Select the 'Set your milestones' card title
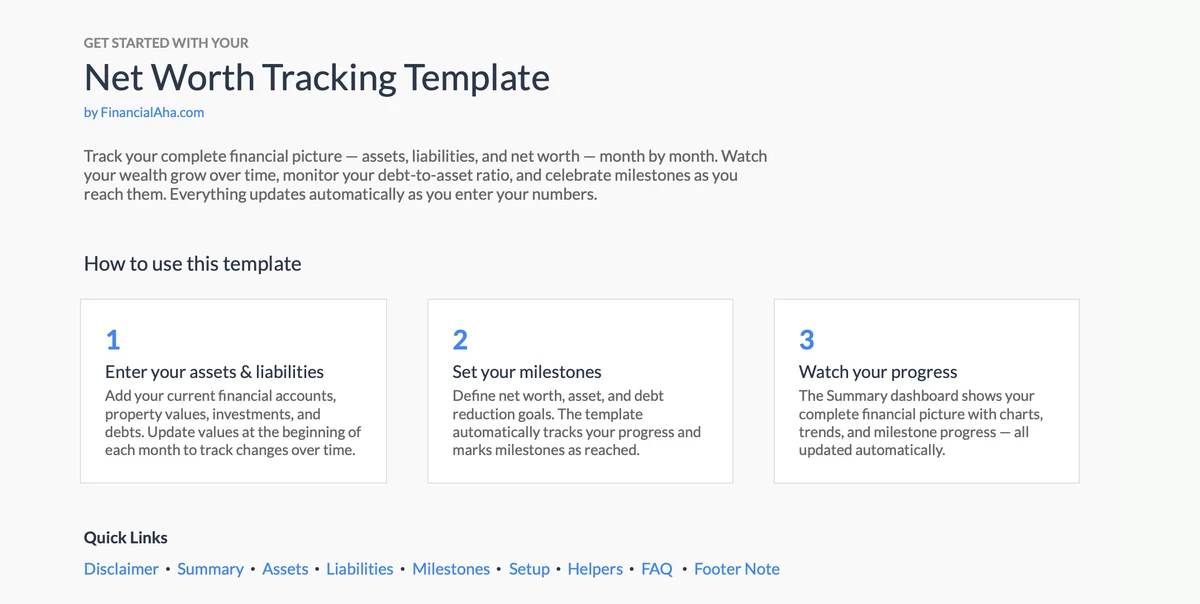This screenshot has width=1200, height=604. pyautogui.click(x=527, y=372)
